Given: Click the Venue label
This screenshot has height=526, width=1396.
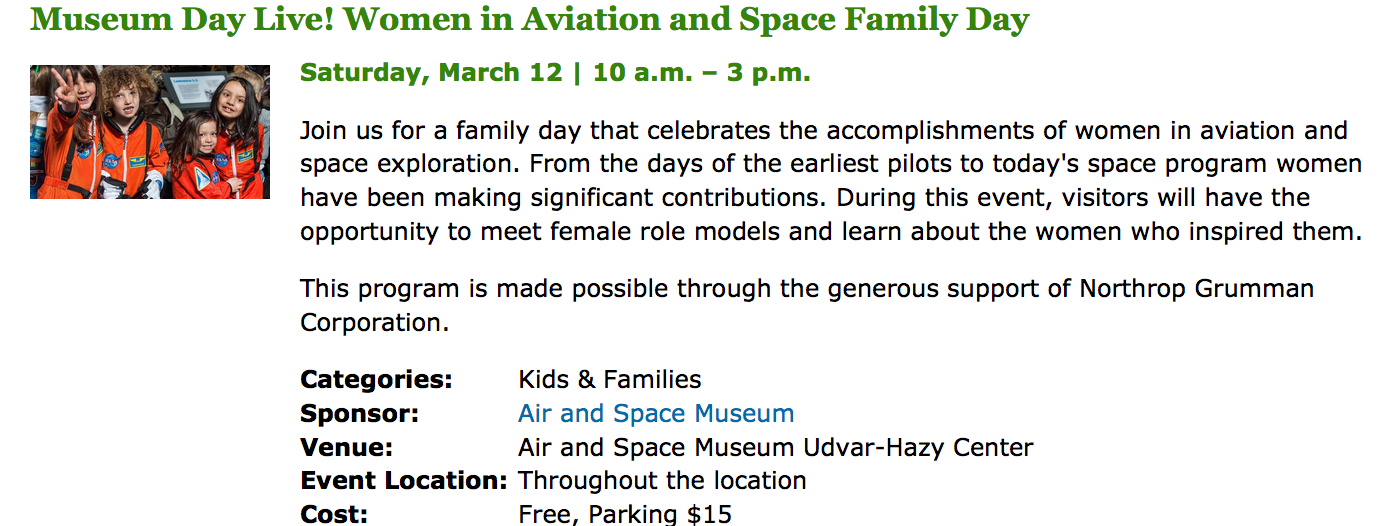Looking at the screenshot, I should click(x=346, y=447).
